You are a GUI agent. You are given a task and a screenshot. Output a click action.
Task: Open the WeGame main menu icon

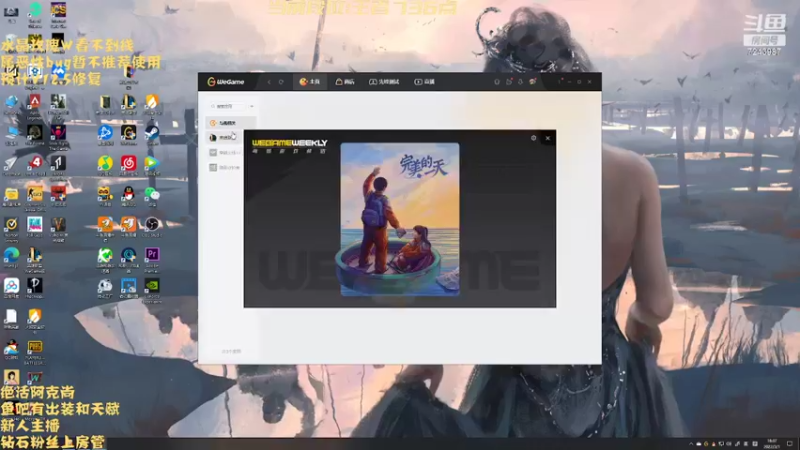coord(560,82)
